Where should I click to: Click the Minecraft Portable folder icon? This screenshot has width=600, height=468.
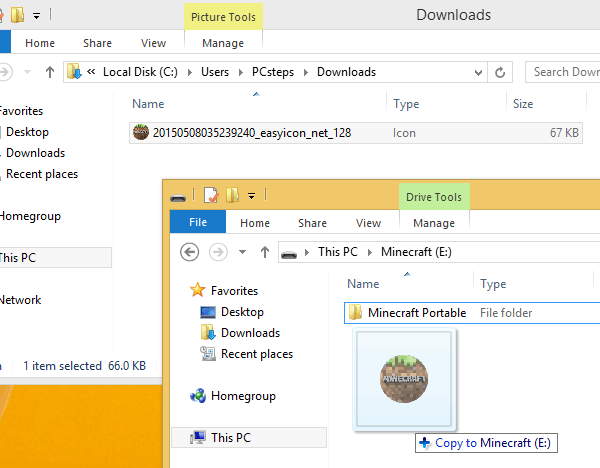[x=355, y=312]
